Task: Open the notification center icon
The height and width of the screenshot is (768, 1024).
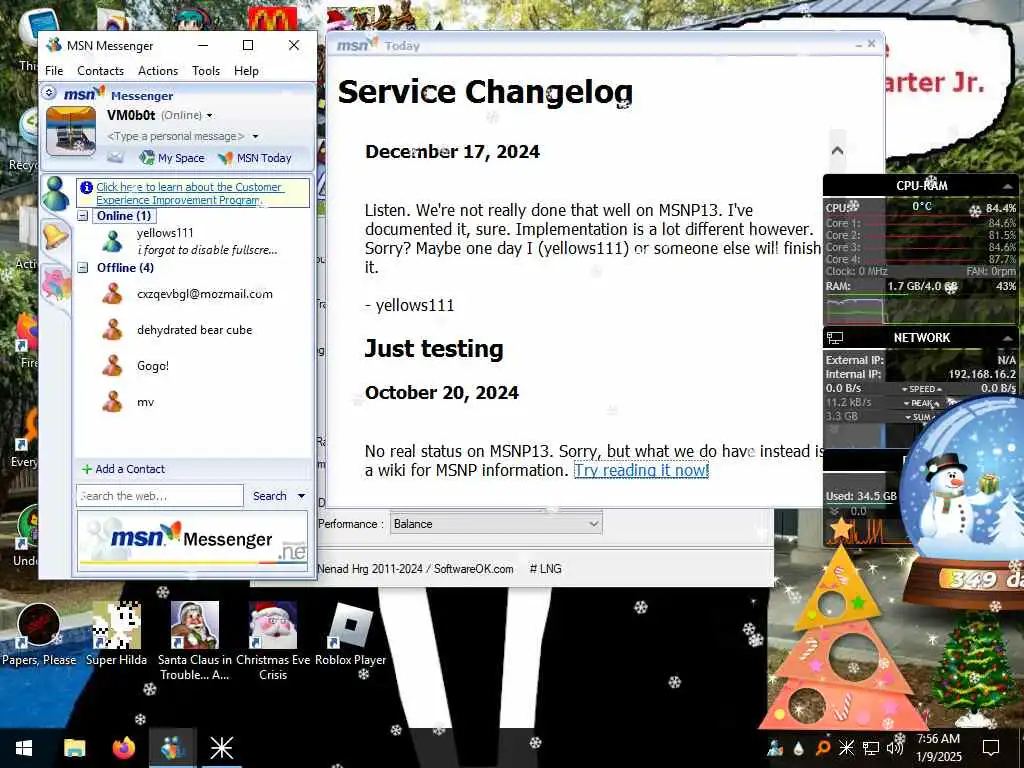Action: 991,748
